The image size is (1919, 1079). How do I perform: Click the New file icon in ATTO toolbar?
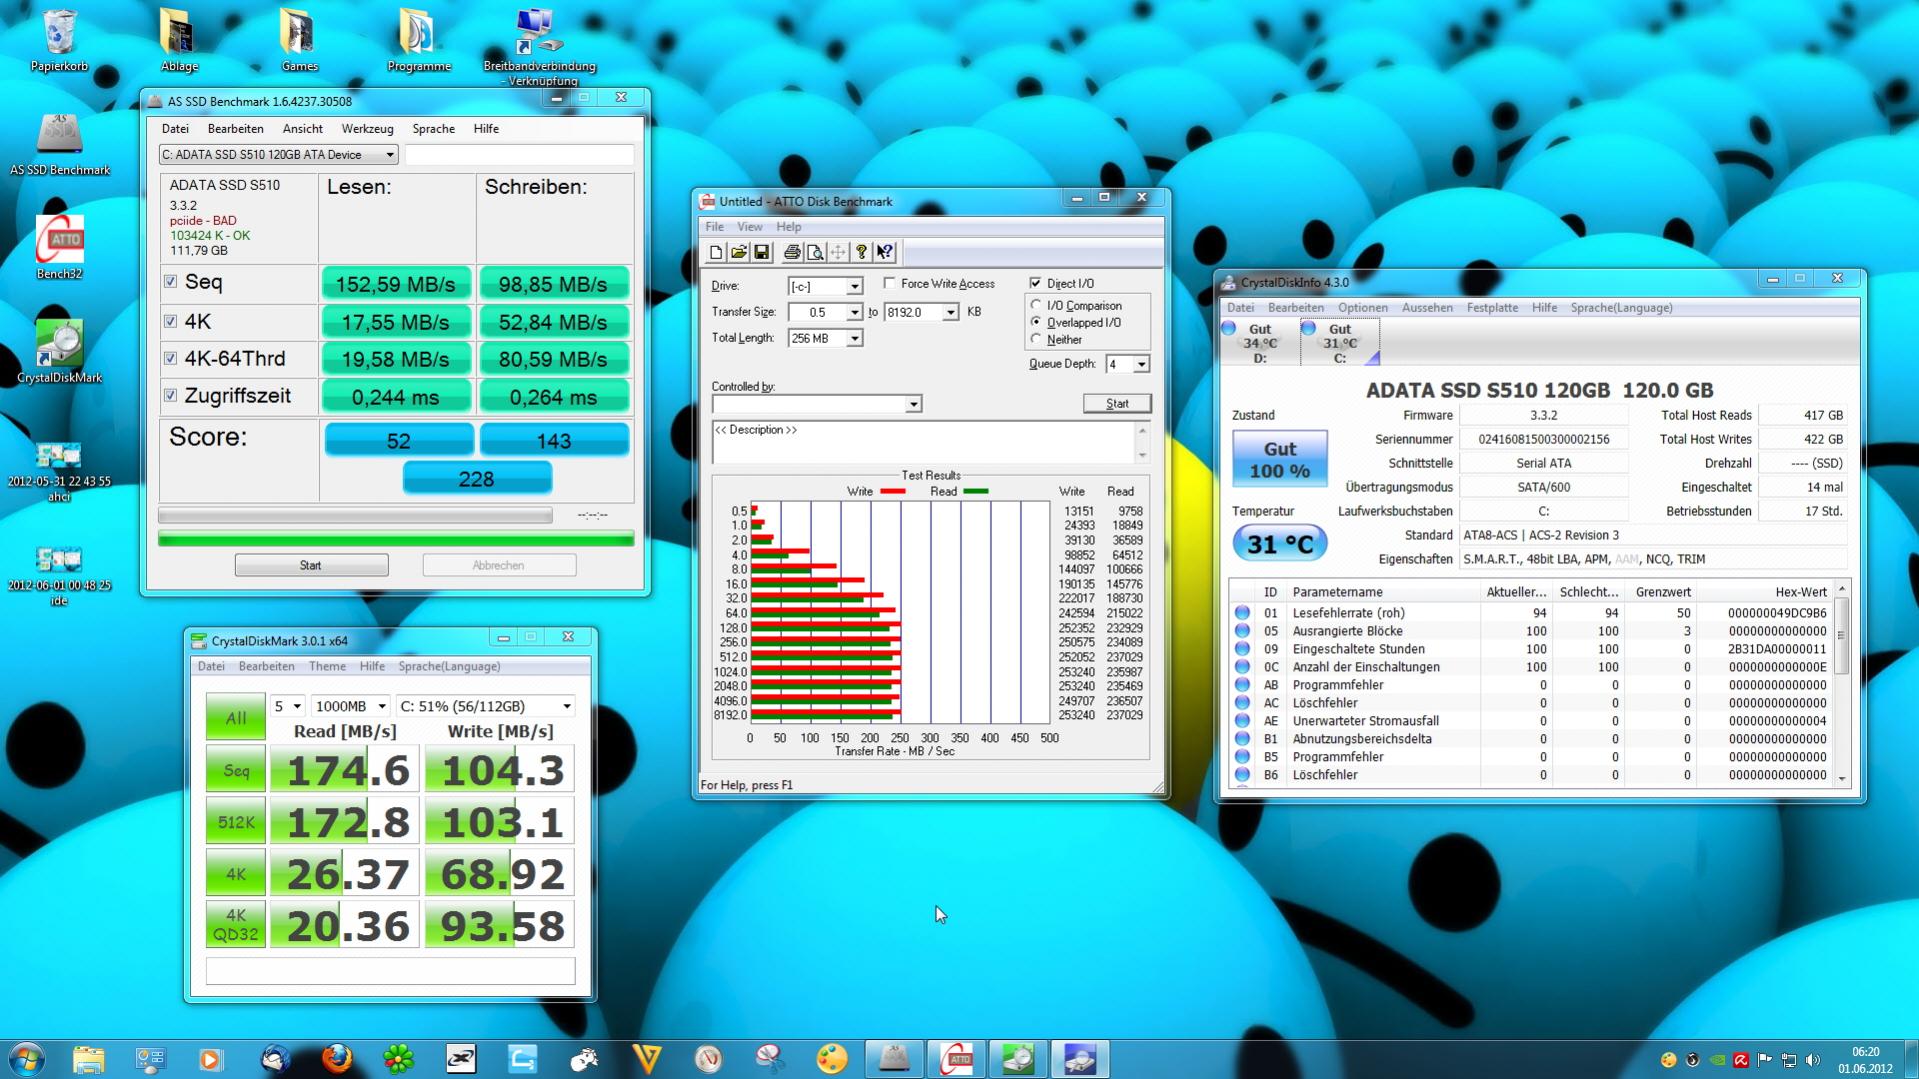tap(715, 253)
